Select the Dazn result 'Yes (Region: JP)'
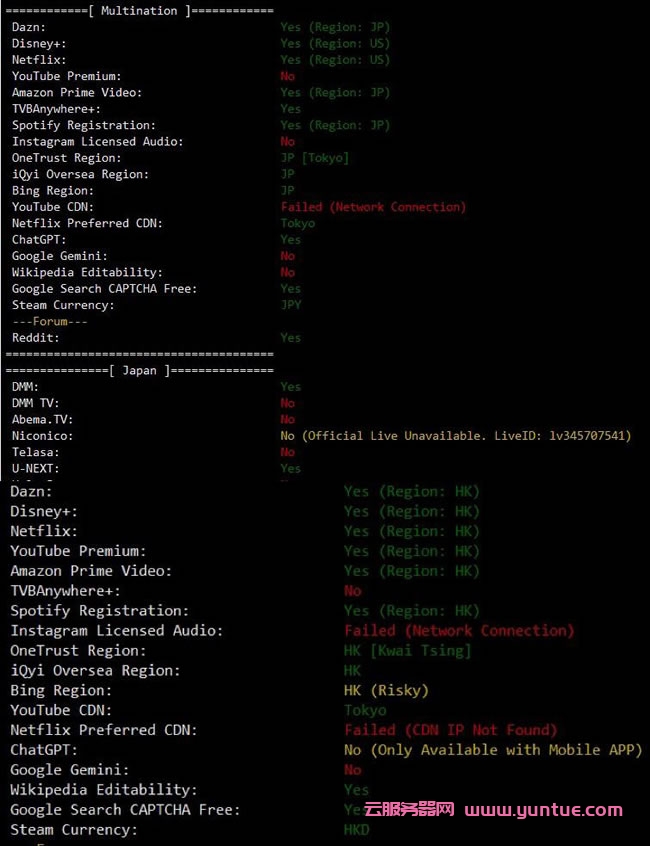The width and height of the screenshot is (650, 846). [x=335, y=27]
